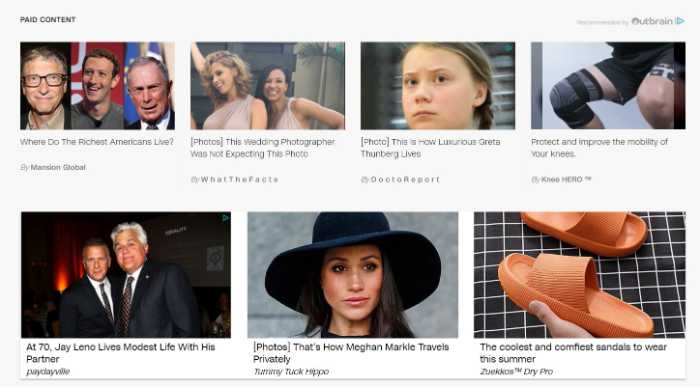Viewport: 700px width, 387px height.
Task: Visit the Mansion Global source link
Action: tap(58, 167)
